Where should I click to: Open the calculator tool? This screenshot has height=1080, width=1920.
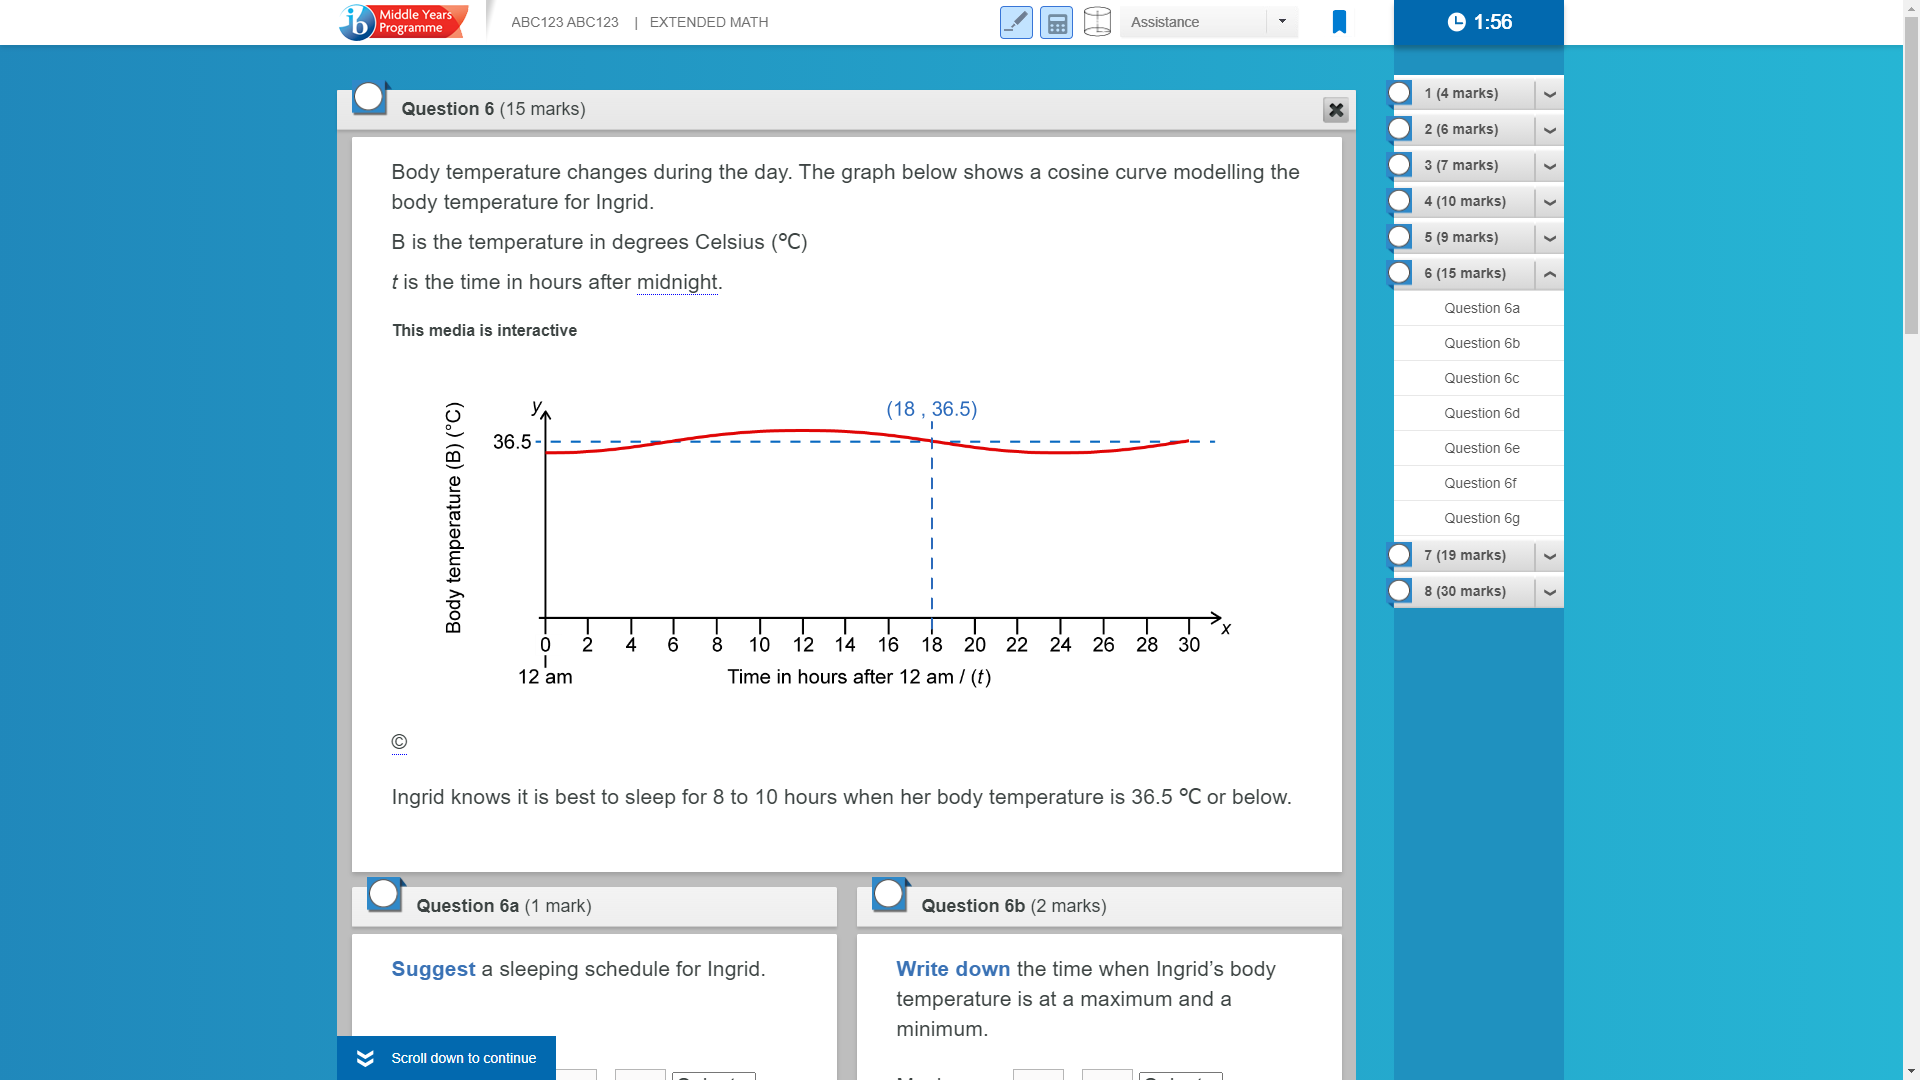(x=1056, y=22)
